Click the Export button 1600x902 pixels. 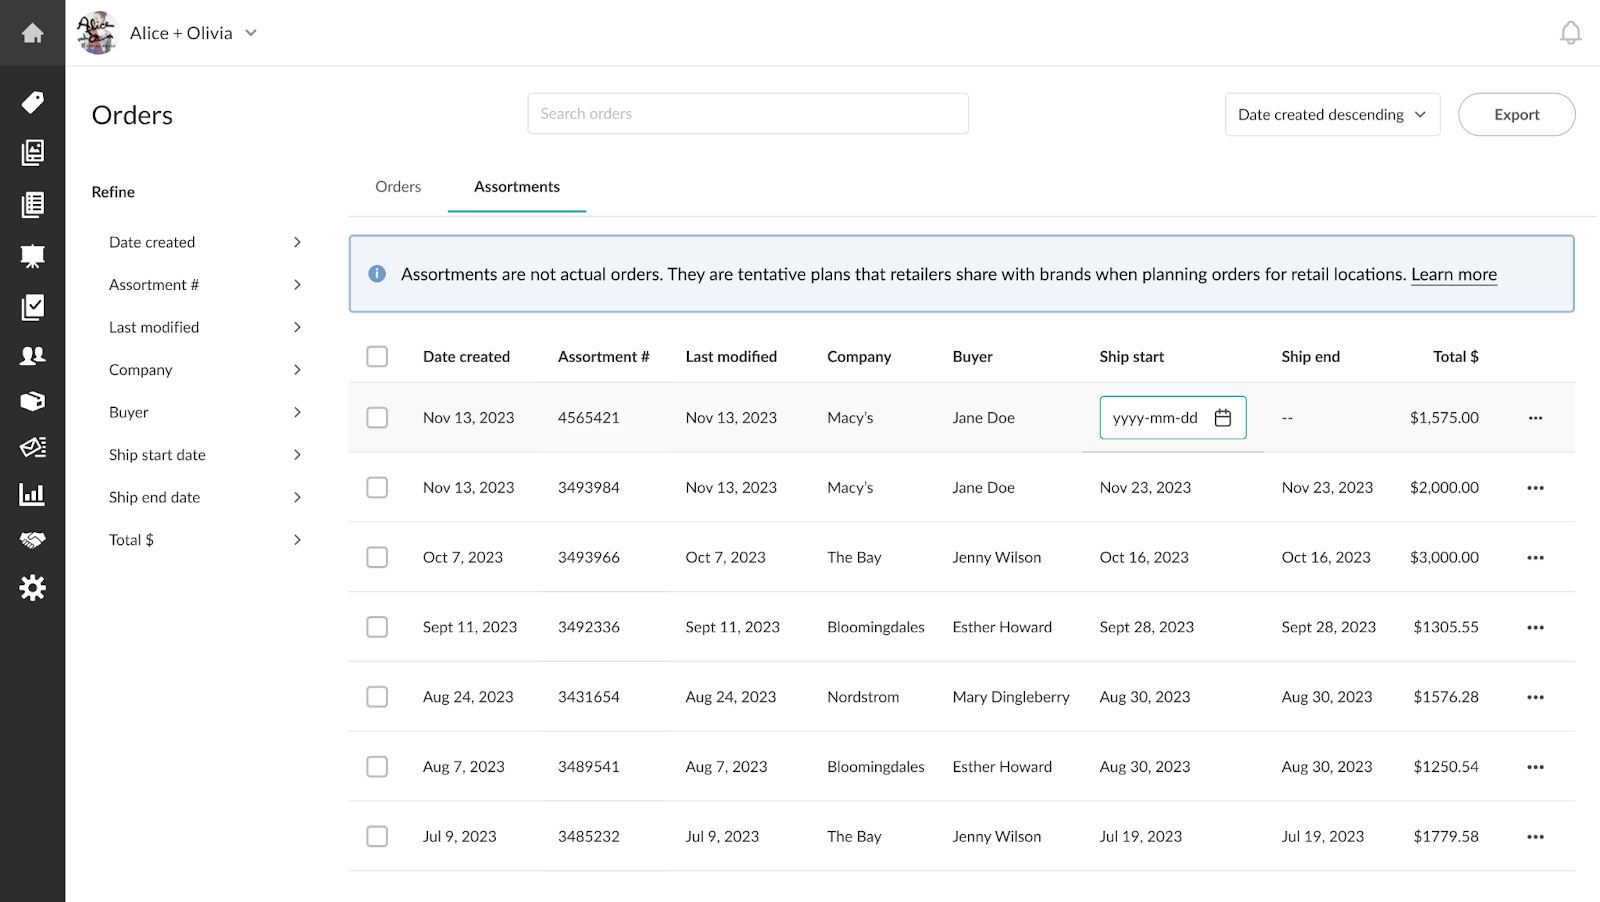[x=1516, y=115]
